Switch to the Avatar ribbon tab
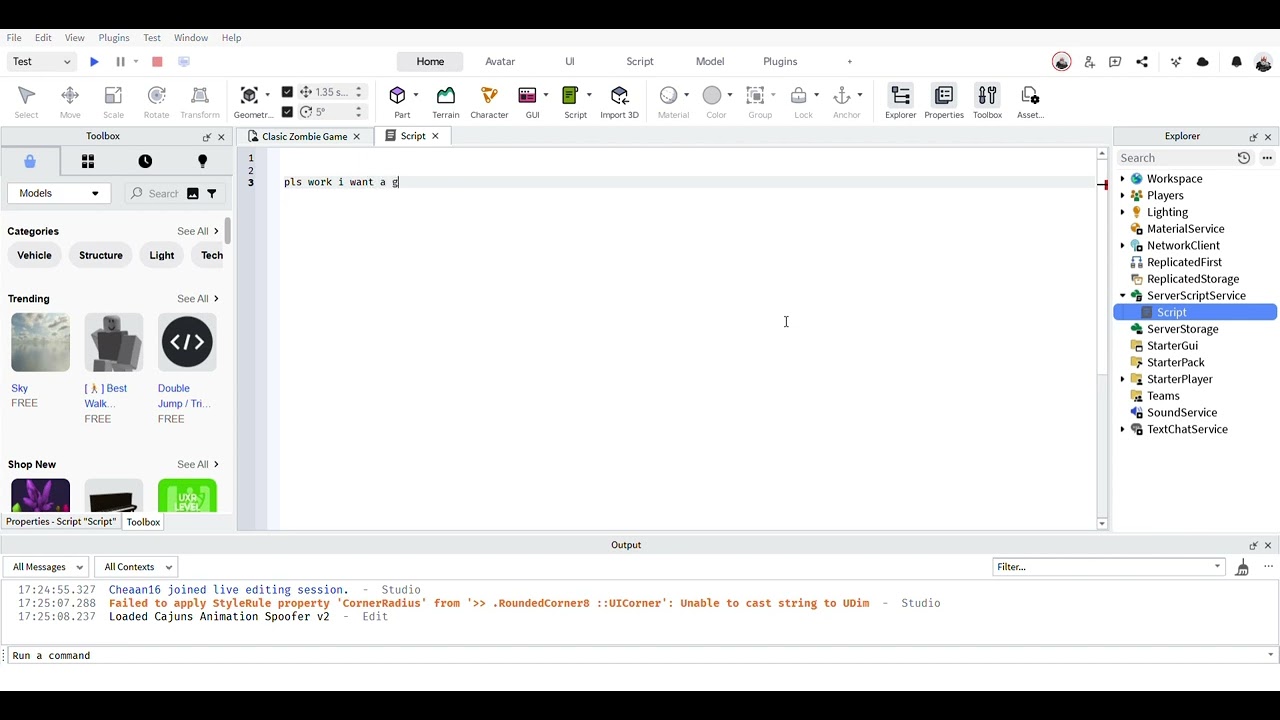Viewport: 1280px width, 720px height. pos(500,62)
